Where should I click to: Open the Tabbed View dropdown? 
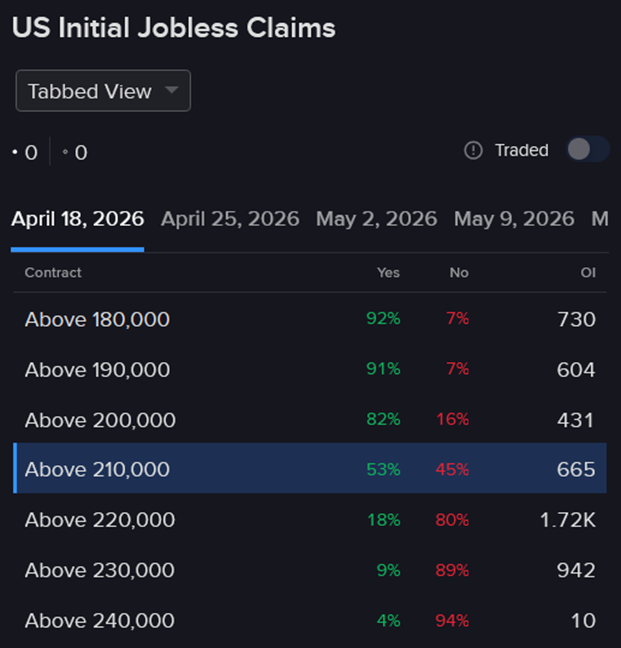(103, 91)
